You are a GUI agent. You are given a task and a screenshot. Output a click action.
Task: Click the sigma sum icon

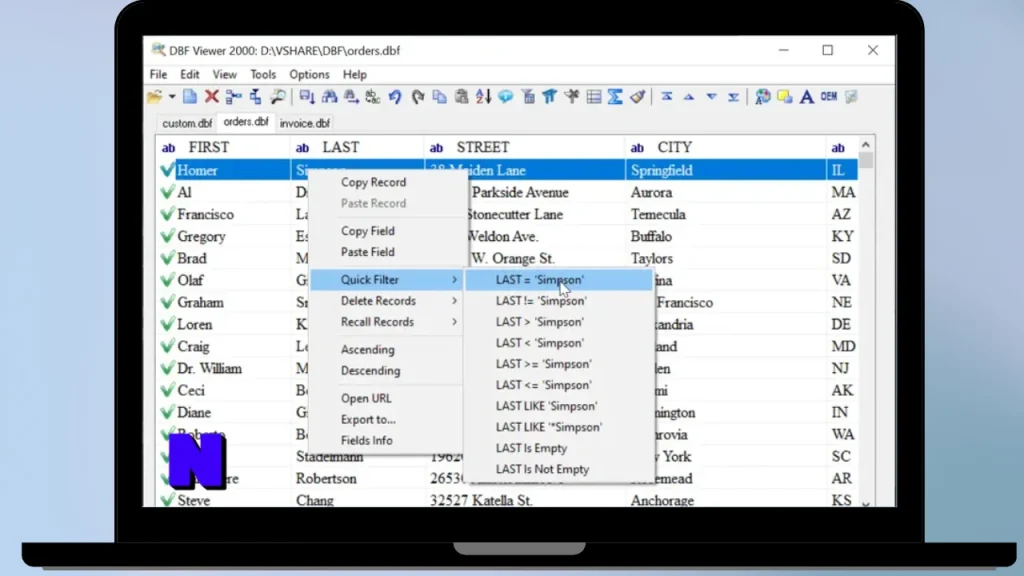[x=615, y=97]
